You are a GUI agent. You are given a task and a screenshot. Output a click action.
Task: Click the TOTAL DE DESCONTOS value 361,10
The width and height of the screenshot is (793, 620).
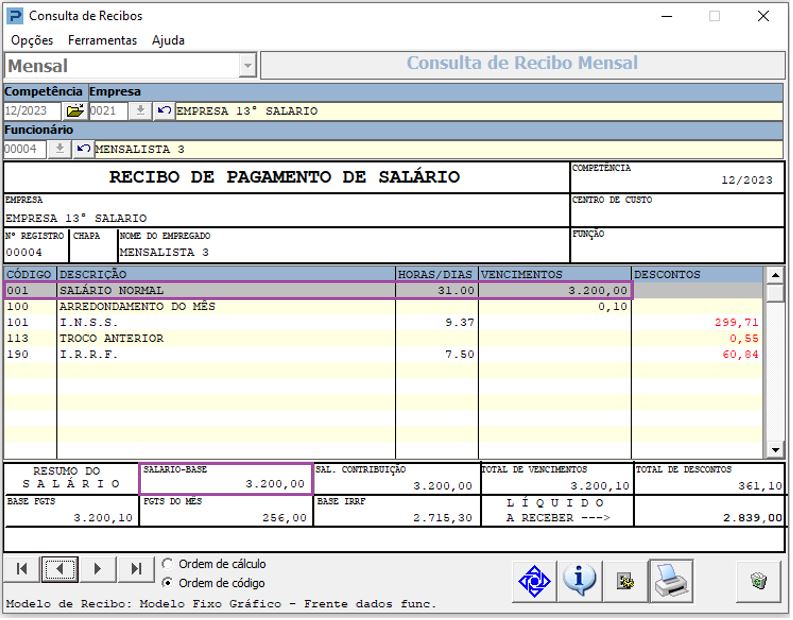[x=760, y=486]
